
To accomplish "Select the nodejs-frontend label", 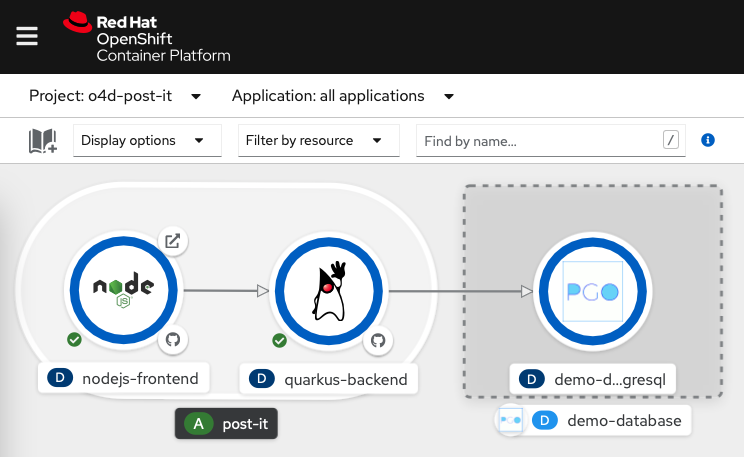I will (123, 378).
